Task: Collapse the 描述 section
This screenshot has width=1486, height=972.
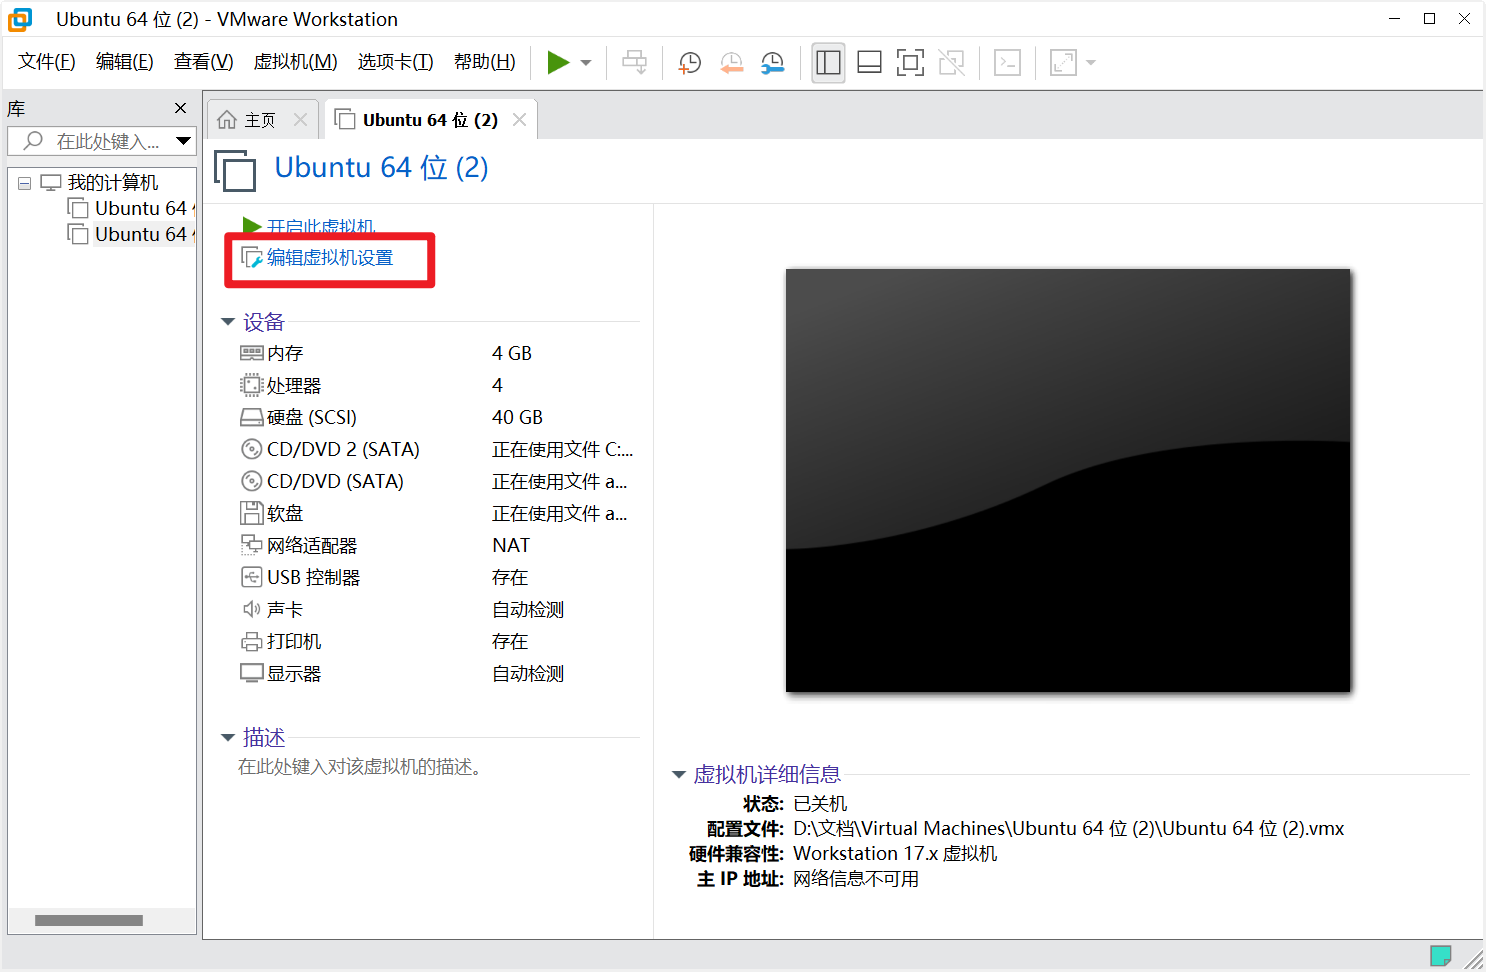Action: click(228, 738)
